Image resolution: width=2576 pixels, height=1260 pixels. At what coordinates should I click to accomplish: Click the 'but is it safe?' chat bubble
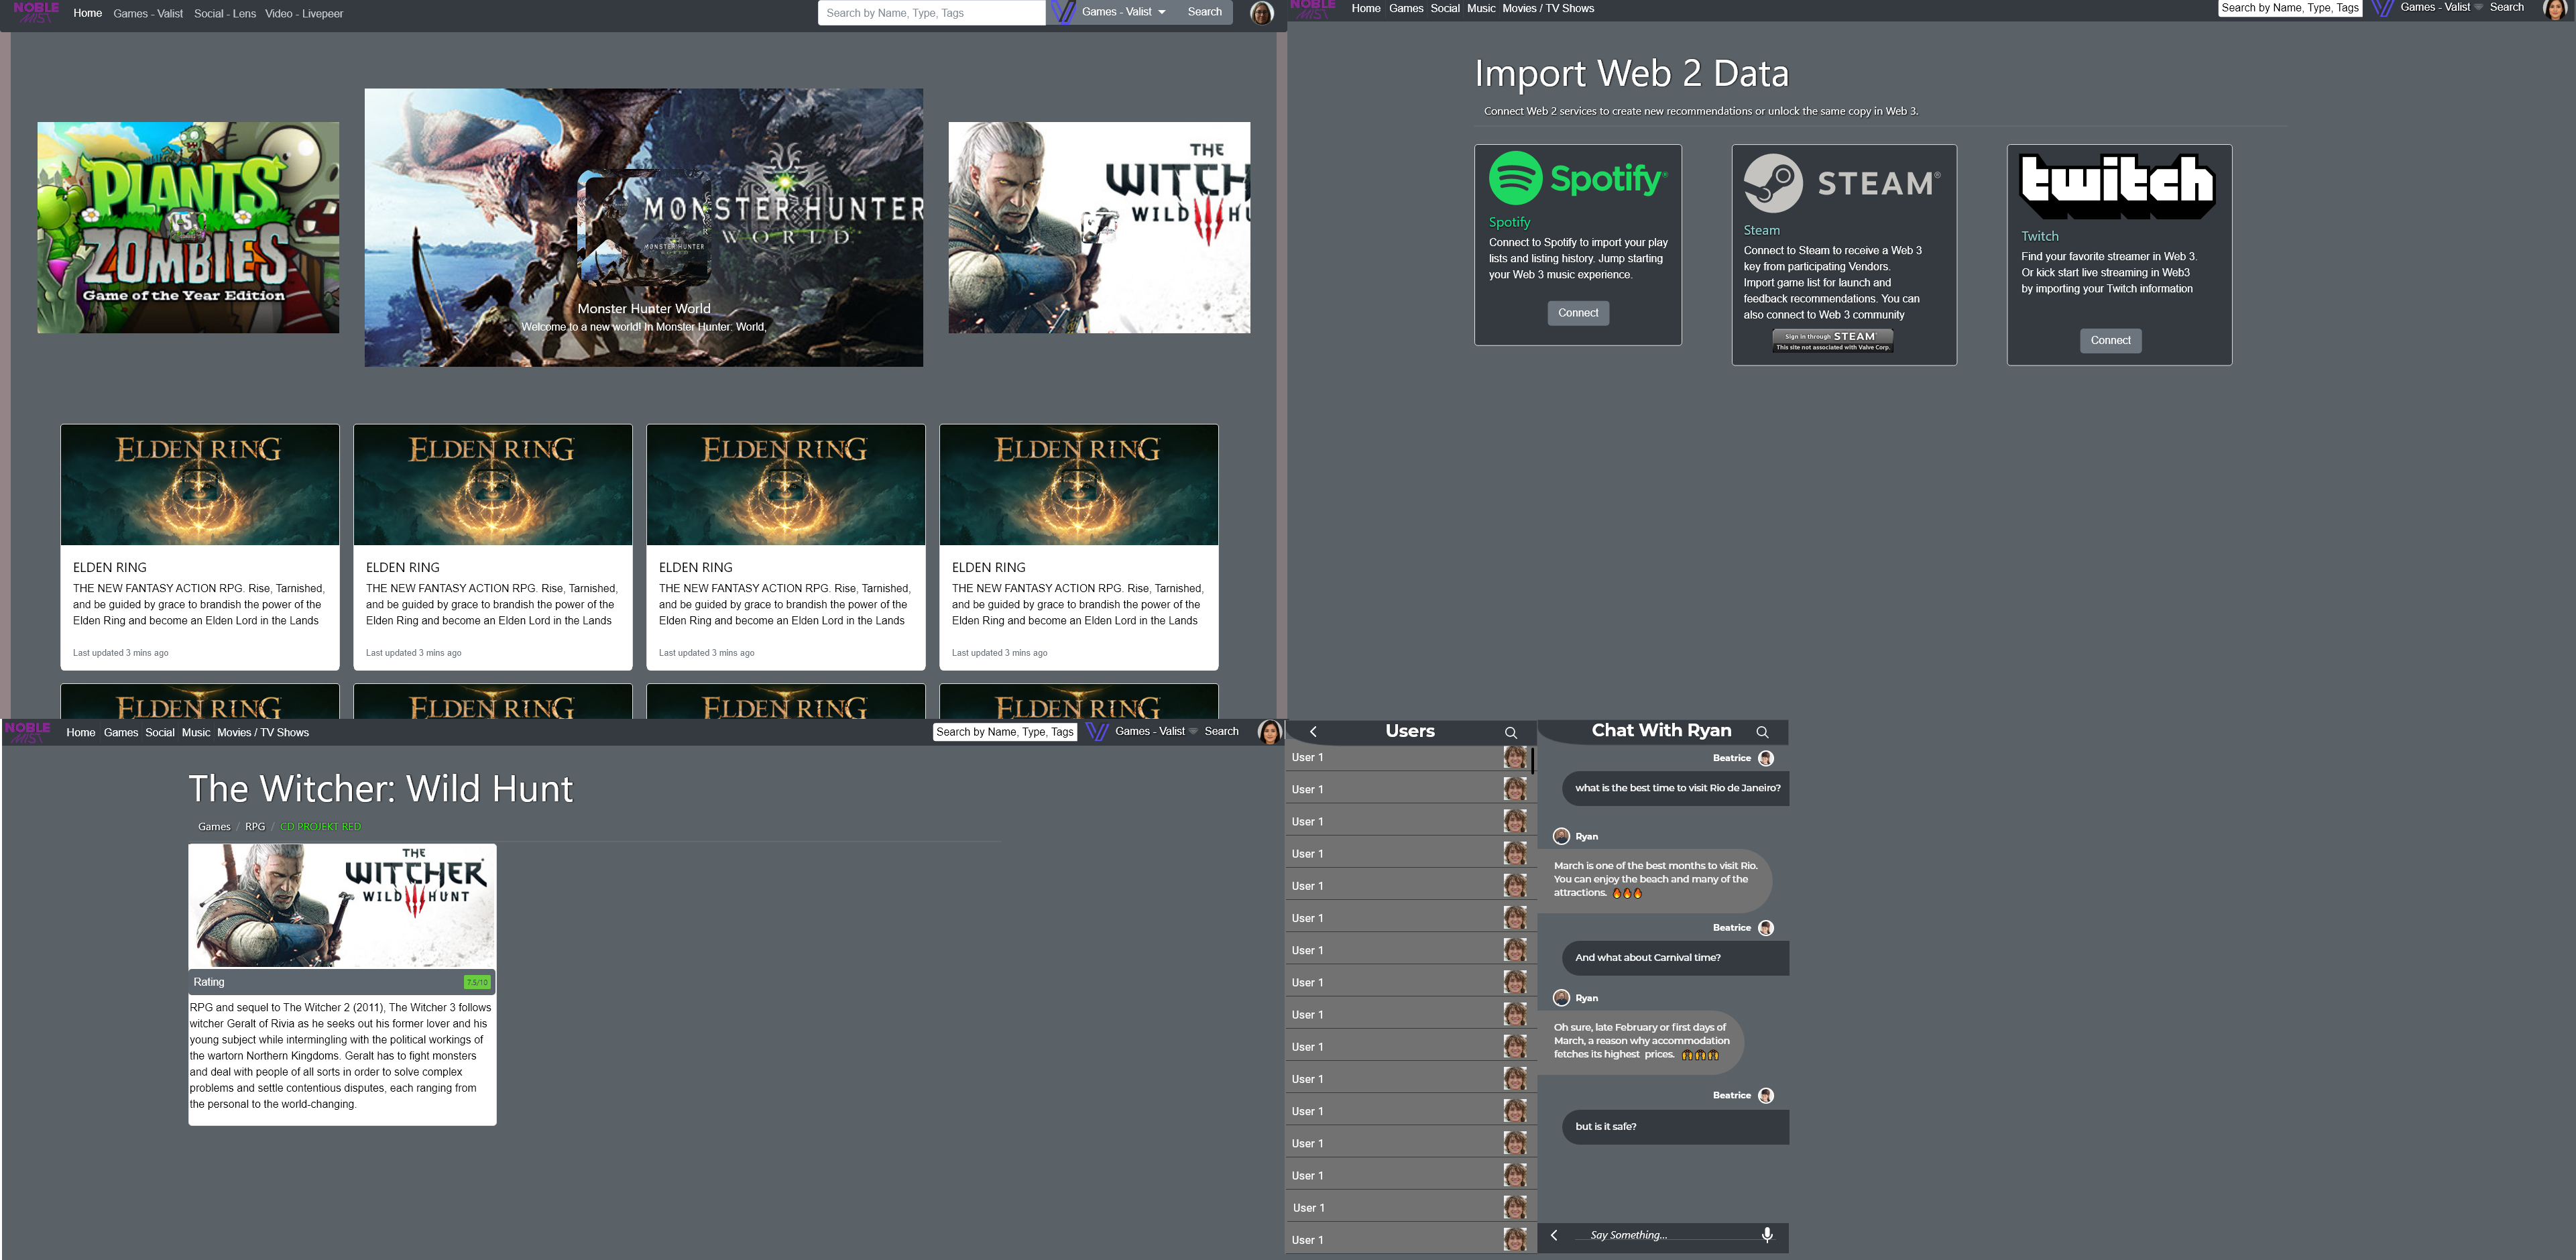[1675, 1127]
